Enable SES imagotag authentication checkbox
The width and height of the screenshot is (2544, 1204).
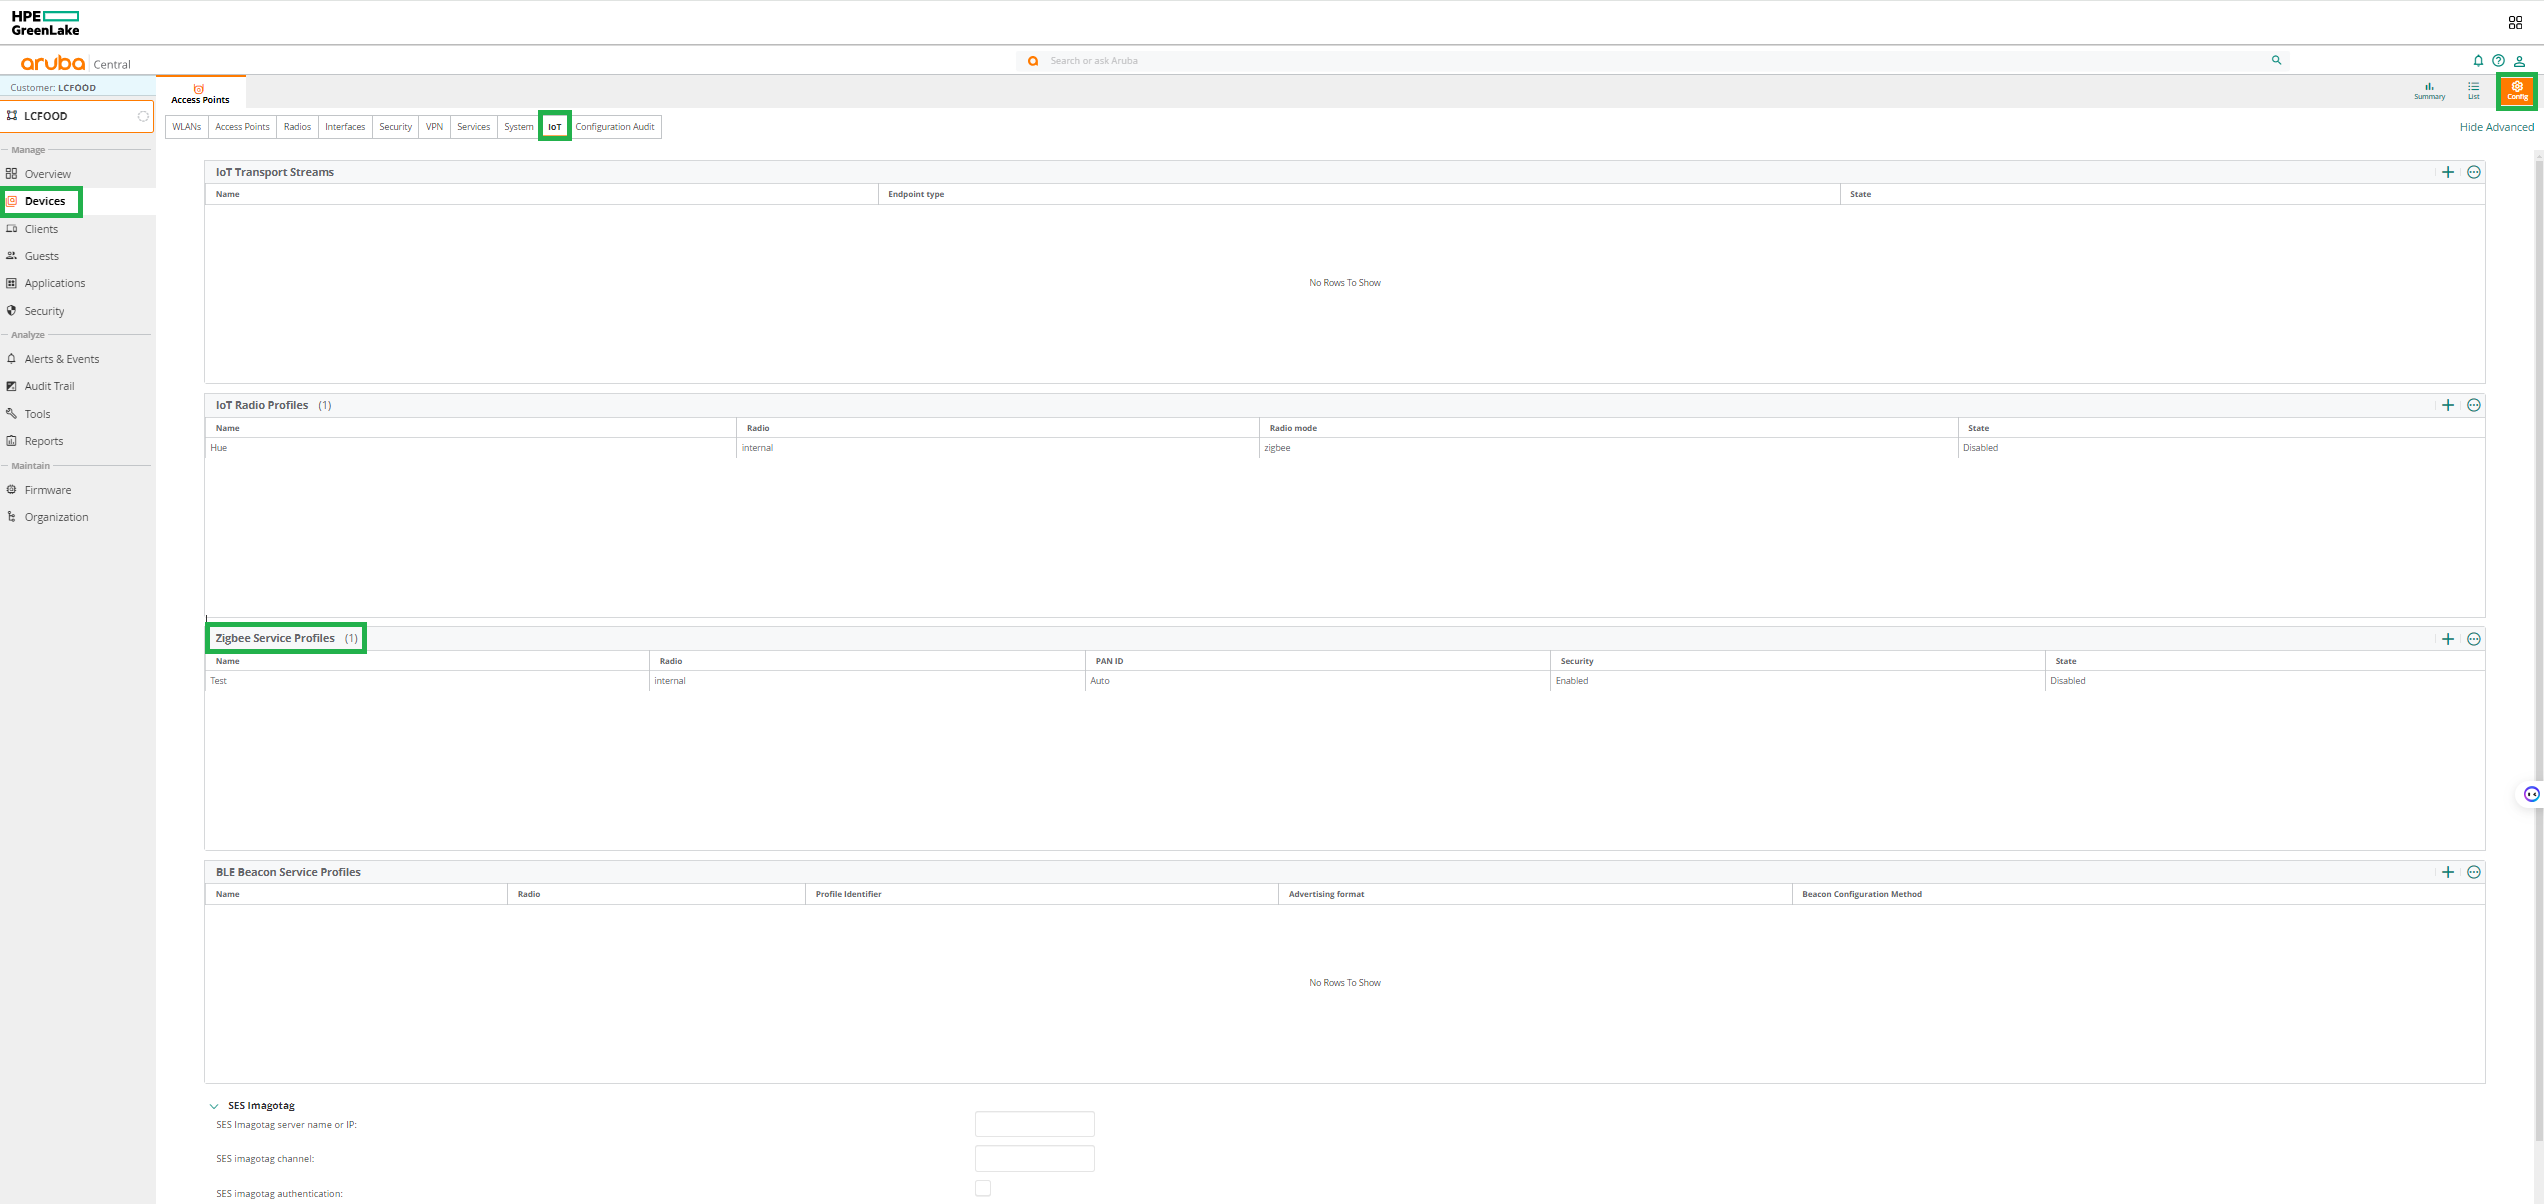[983, 1188]
